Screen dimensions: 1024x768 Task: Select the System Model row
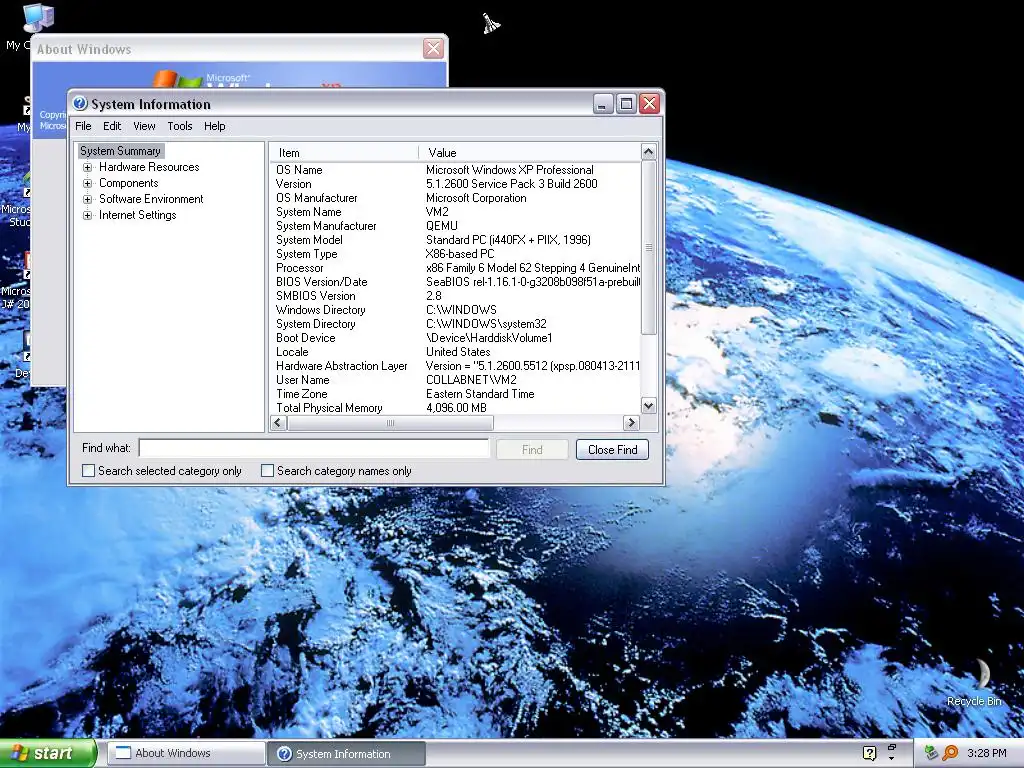tap(455, 240)
